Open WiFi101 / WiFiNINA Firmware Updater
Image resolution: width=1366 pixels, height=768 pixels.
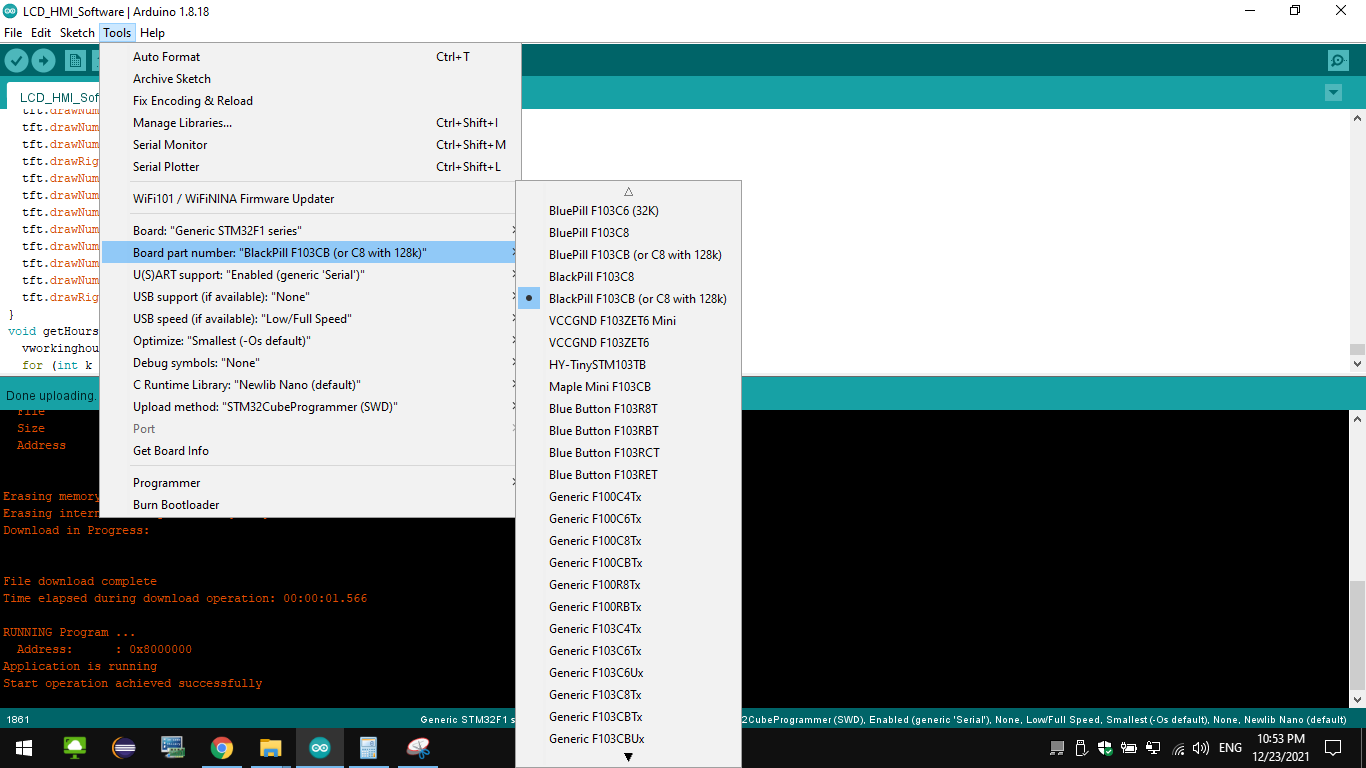tap(310, 199)
